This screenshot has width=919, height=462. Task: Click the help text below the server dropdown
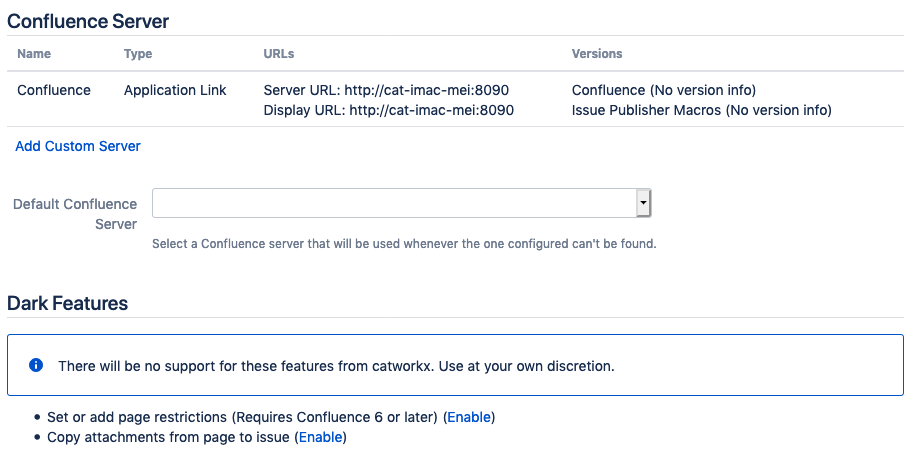pyautogui.click(x=404, y=243)
